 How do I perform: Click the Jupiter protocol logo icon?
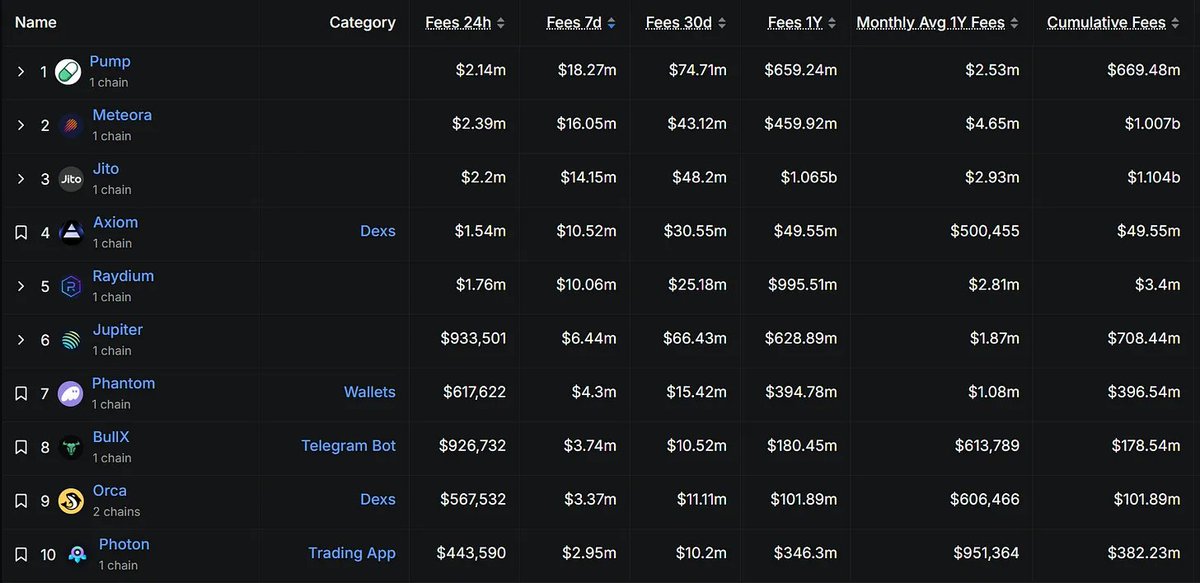point(71,340)
